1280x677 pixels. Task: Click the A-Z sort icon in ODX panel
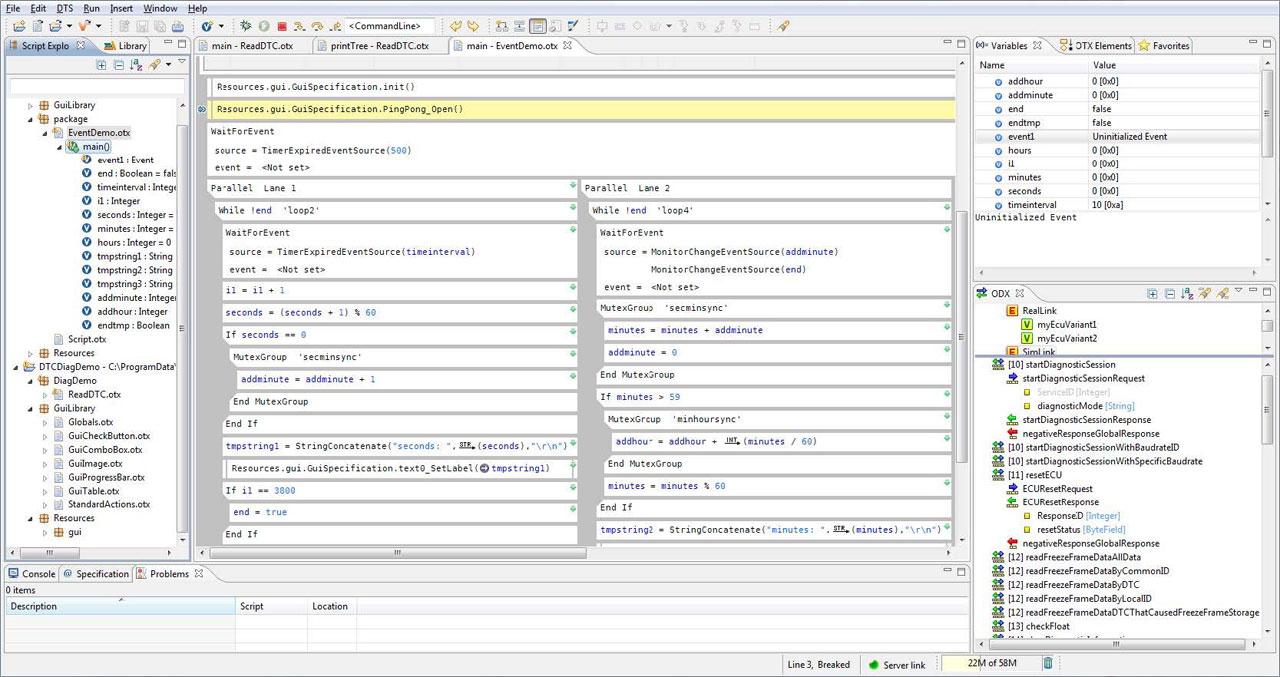click(x=1187, y=293)
